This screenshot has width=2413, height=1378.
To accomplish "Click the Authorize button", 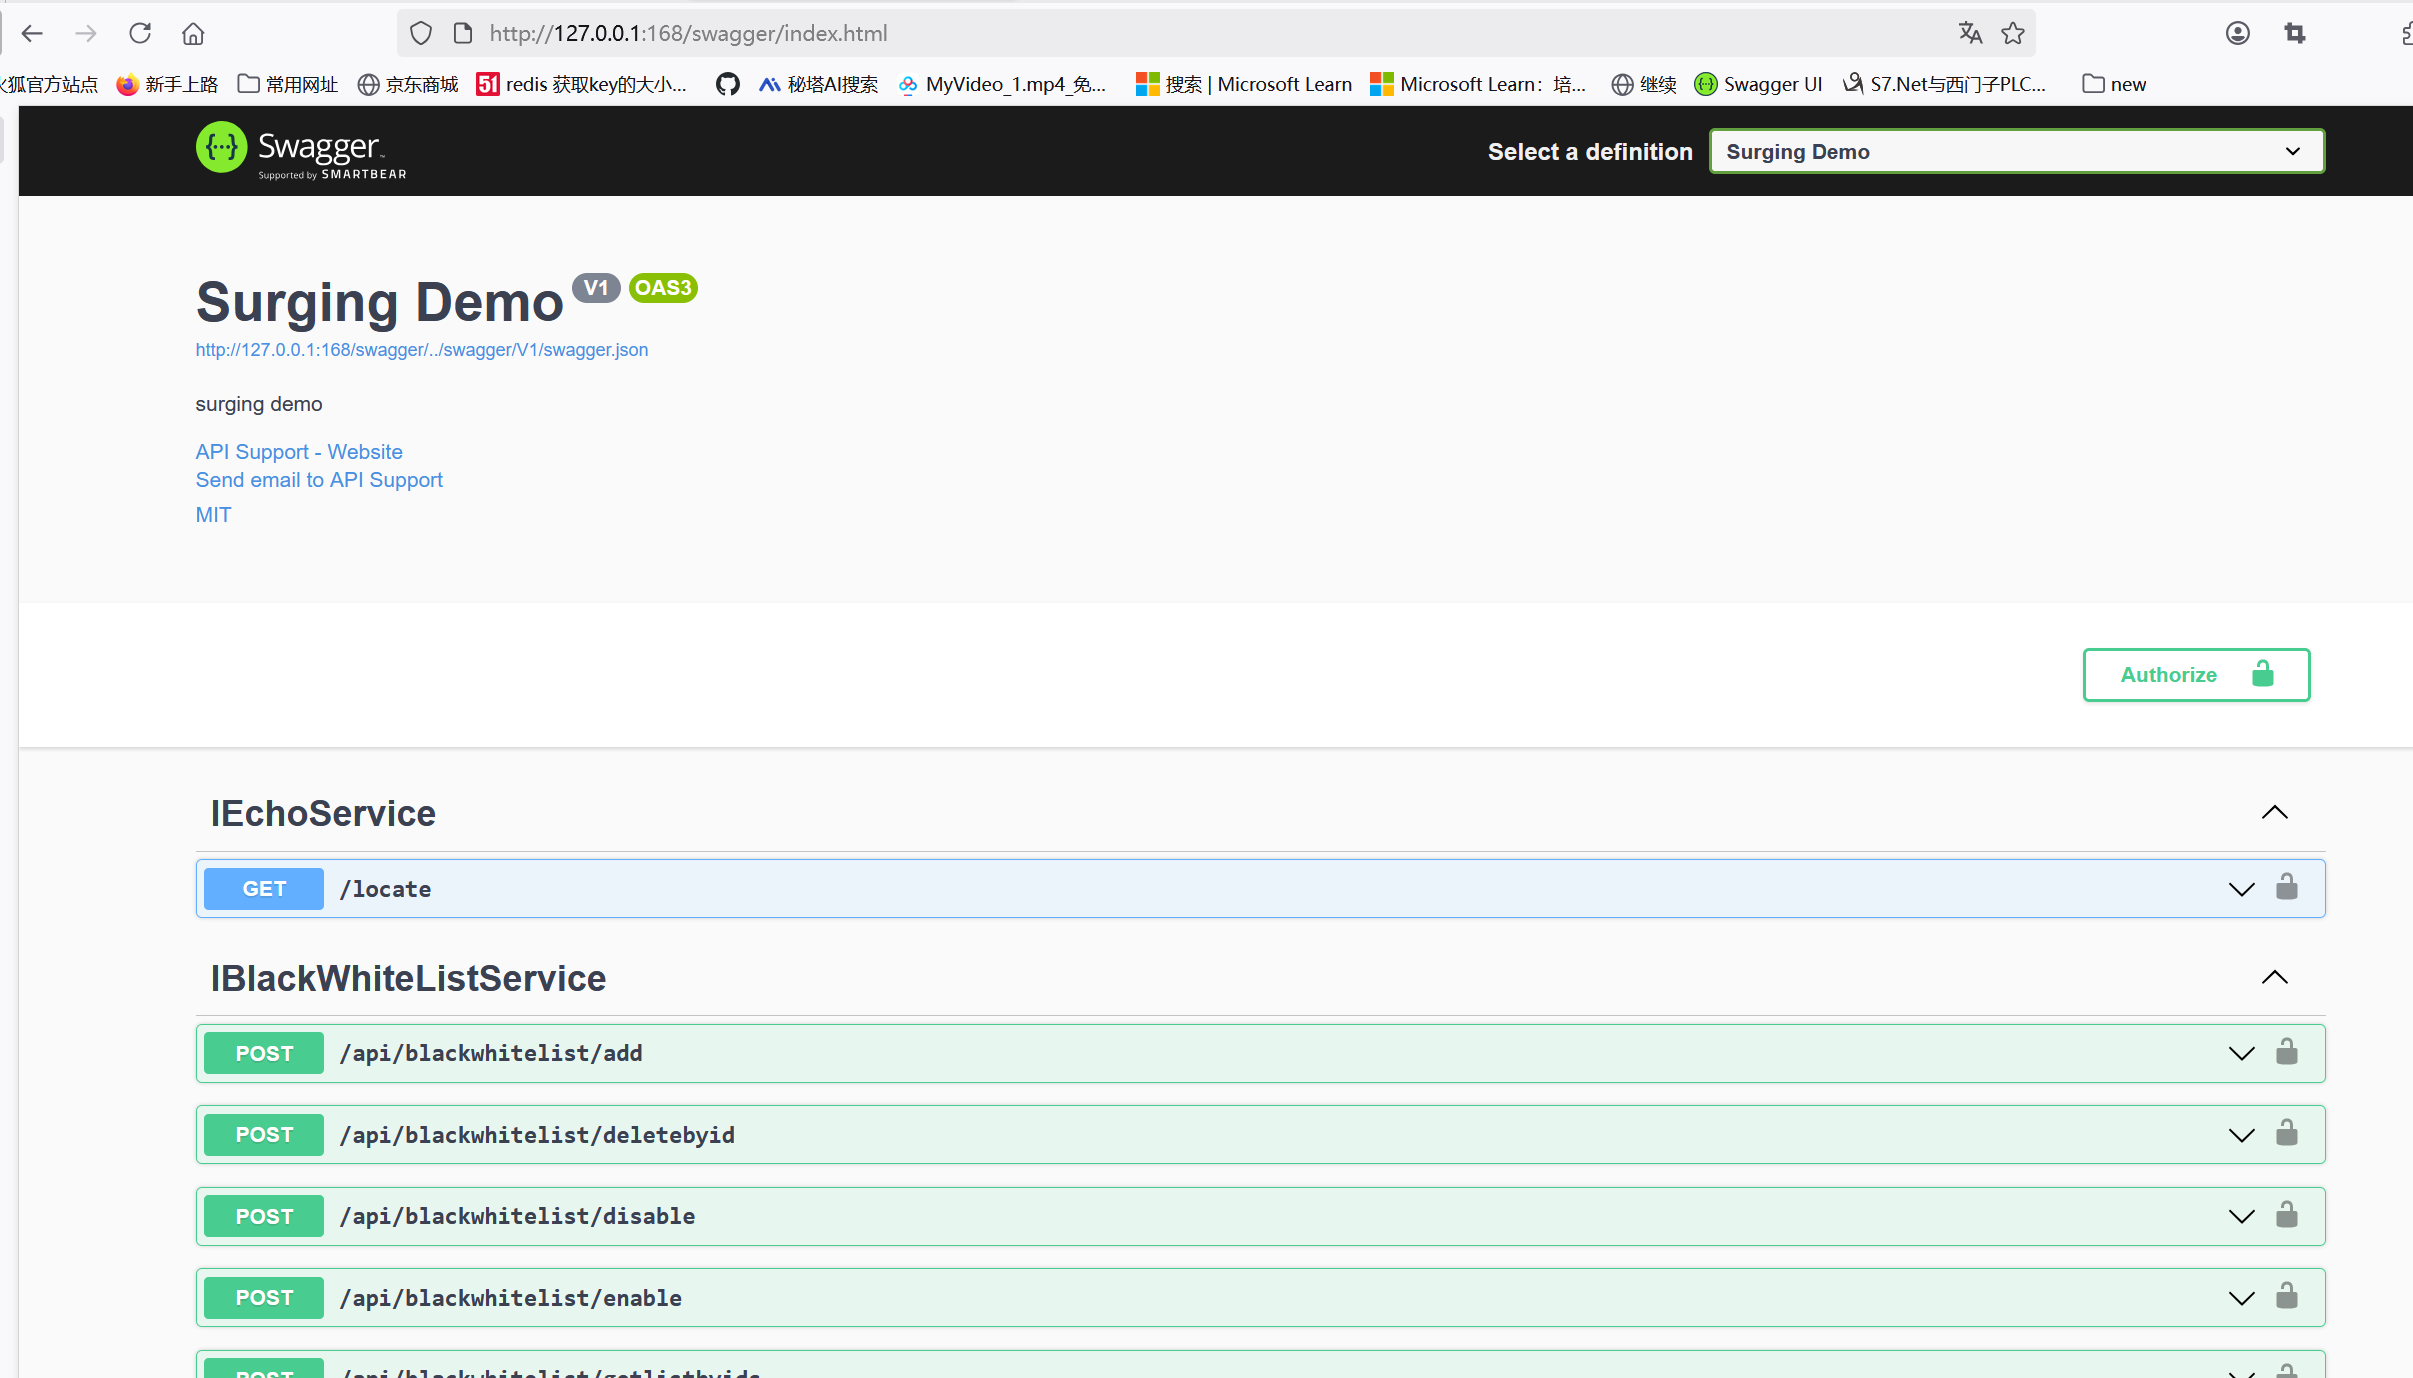I will click(x=2195, y=674).
